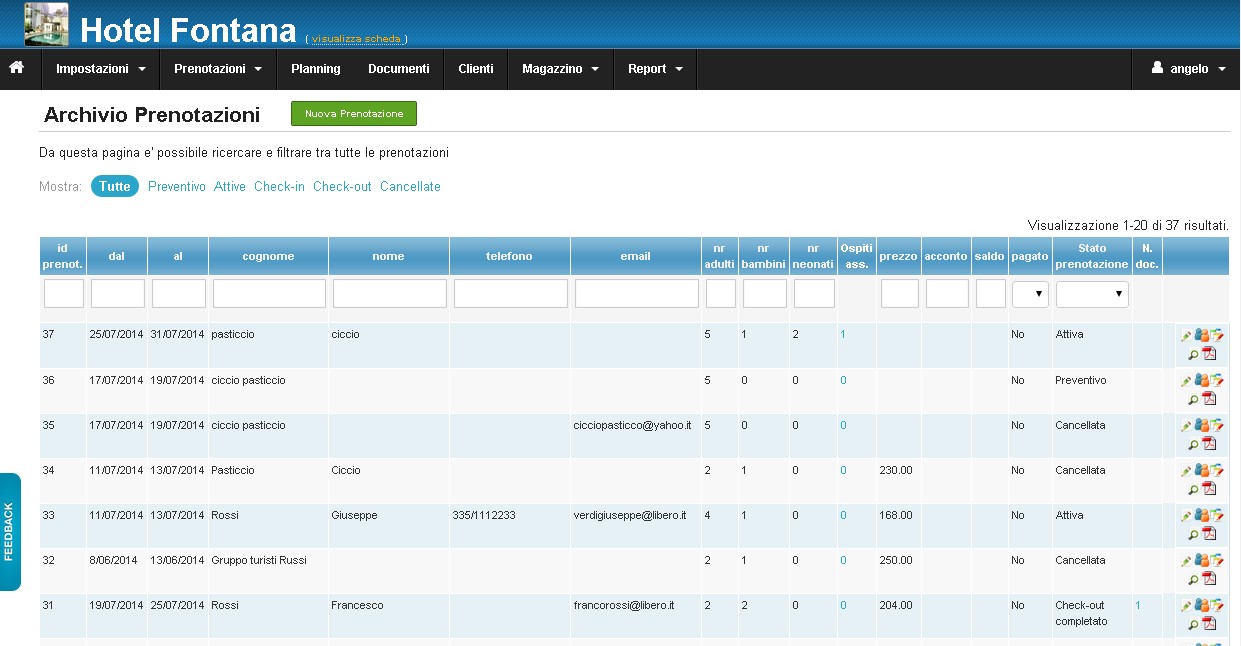This screenshot has height=646, width=1241.
Task: Expand the Magazzino menu
Action: (x=560, y=69)
